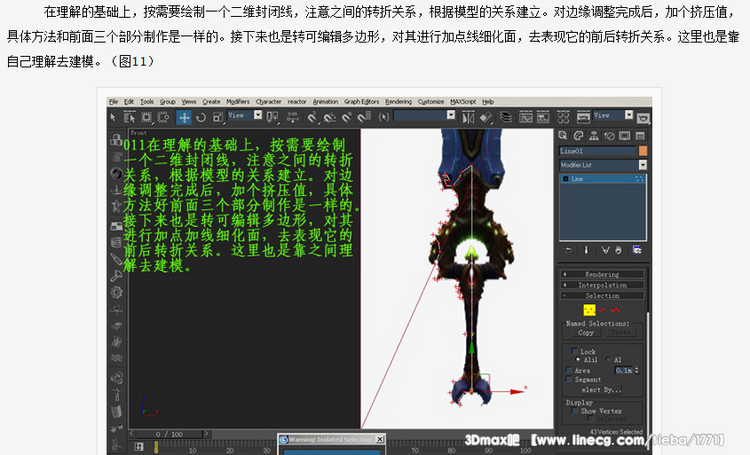Click the Align tool icon

tap(485, 117)
